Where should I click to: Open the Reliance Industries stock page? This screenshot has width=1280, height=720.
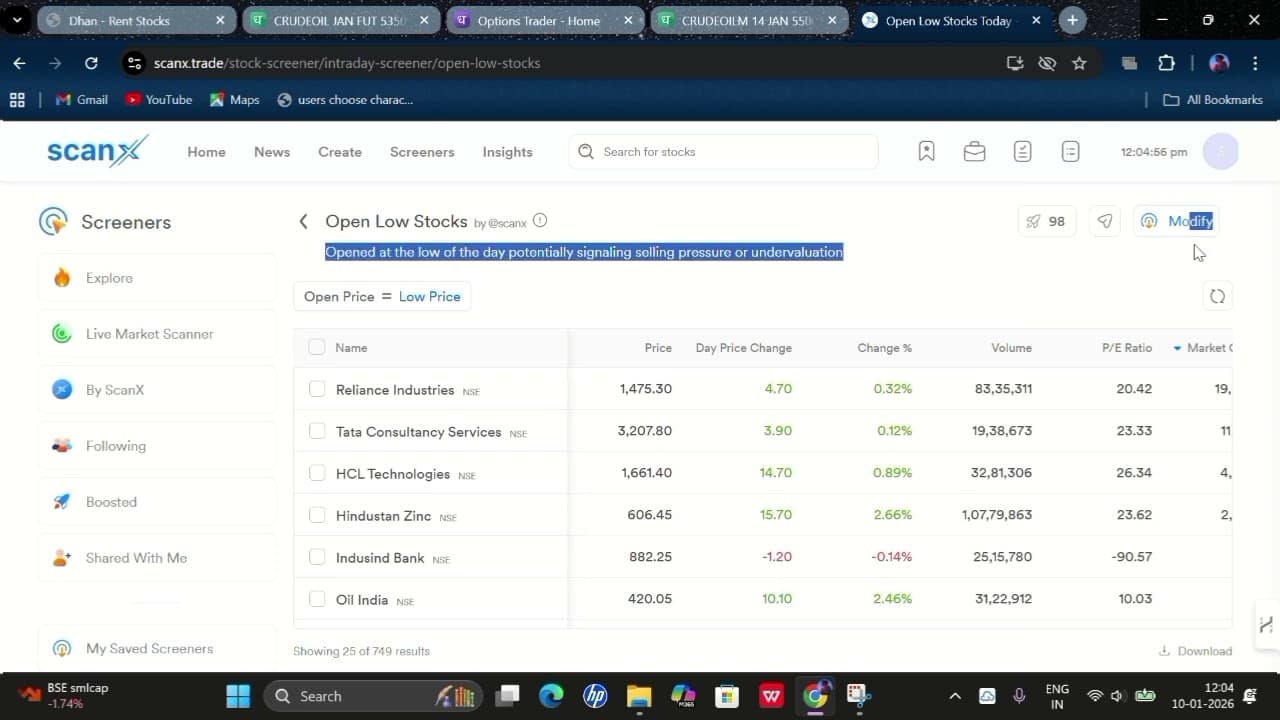395,390
